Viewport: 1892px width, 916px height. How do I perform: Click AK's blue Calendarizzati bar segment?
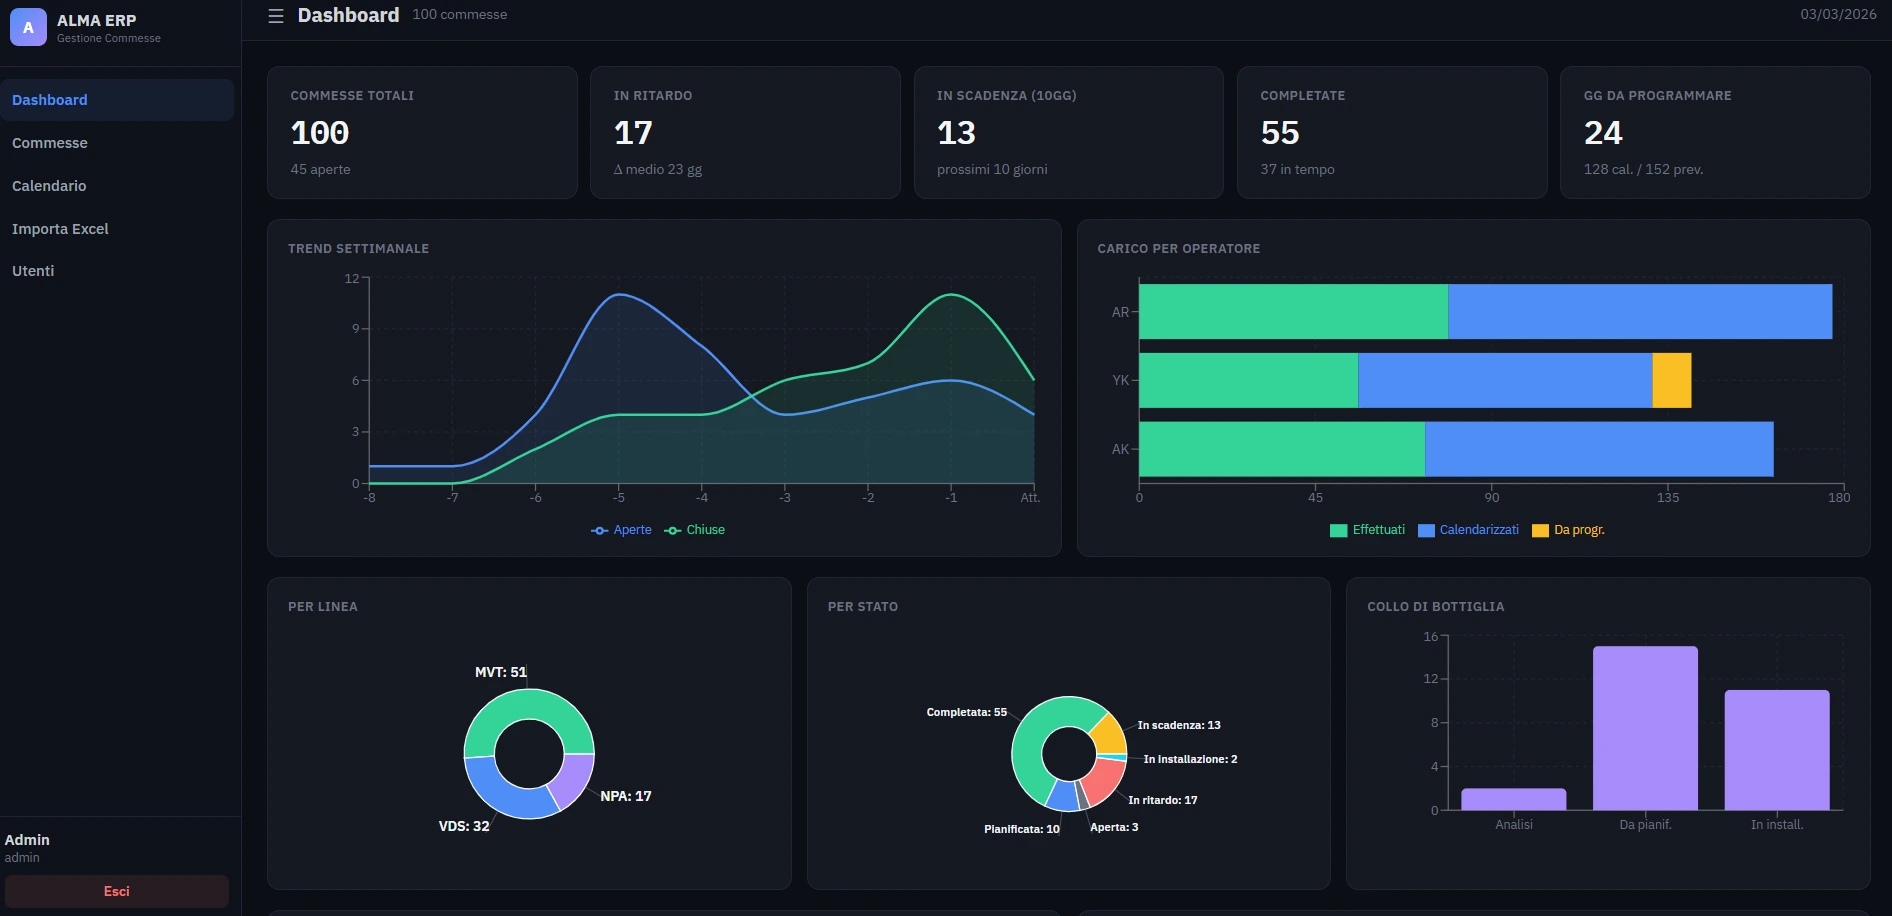pyautogui.click(x=1599, y=449)
